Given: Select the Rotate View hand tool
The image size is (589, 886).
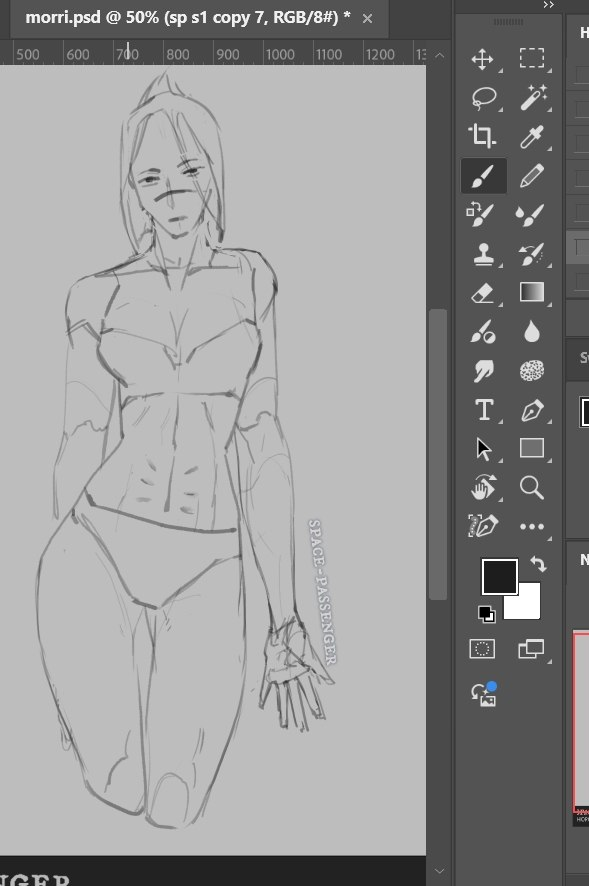Looking at the screenshot, I should (x=482, y=487).
